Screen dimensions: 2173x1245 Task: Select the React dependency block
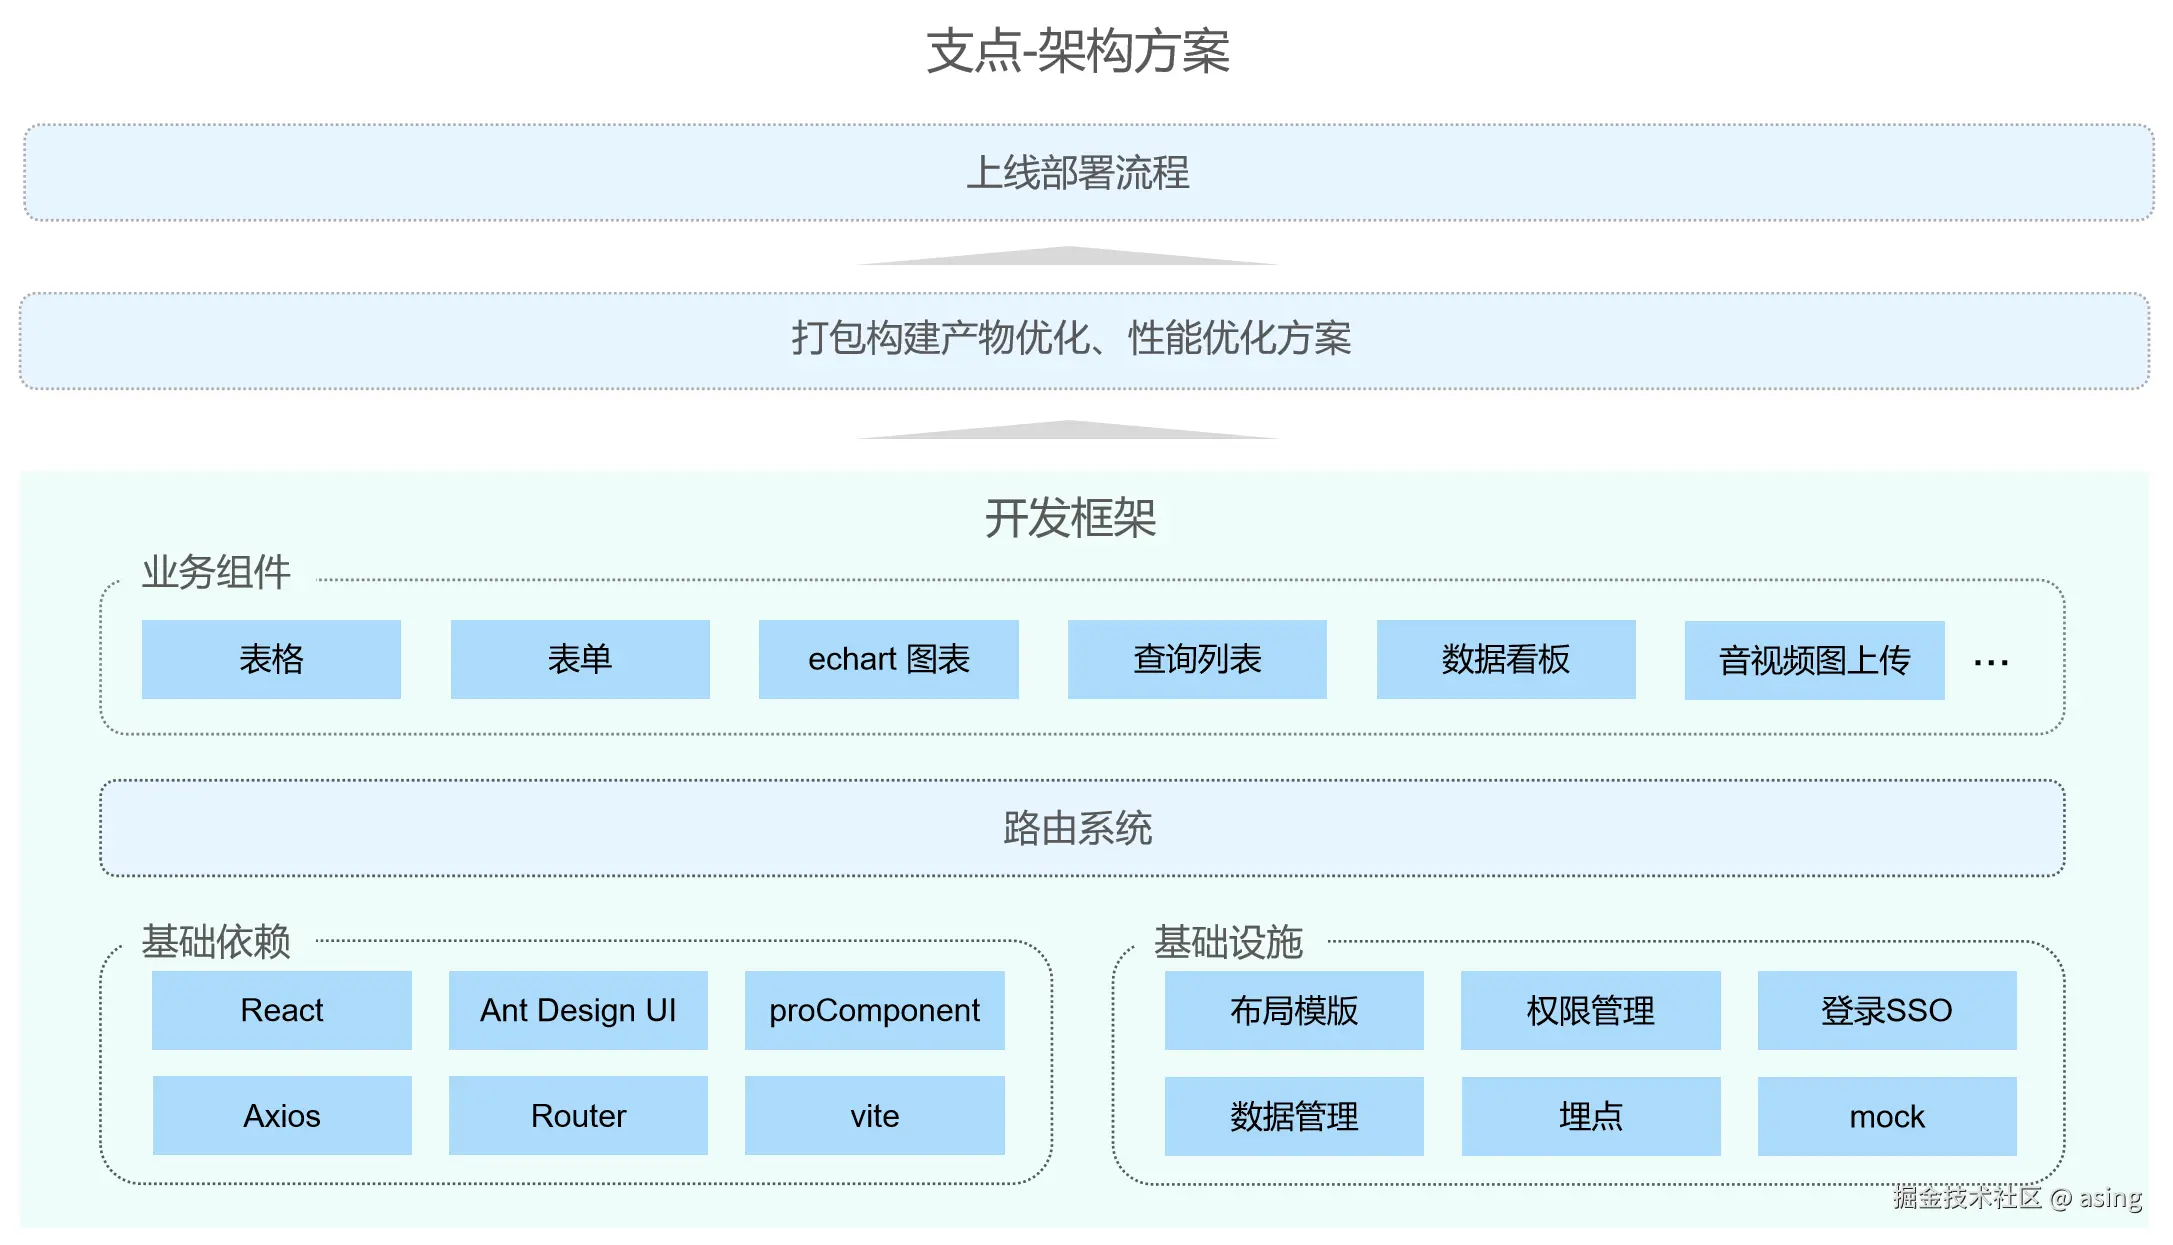pos(282,1010)
